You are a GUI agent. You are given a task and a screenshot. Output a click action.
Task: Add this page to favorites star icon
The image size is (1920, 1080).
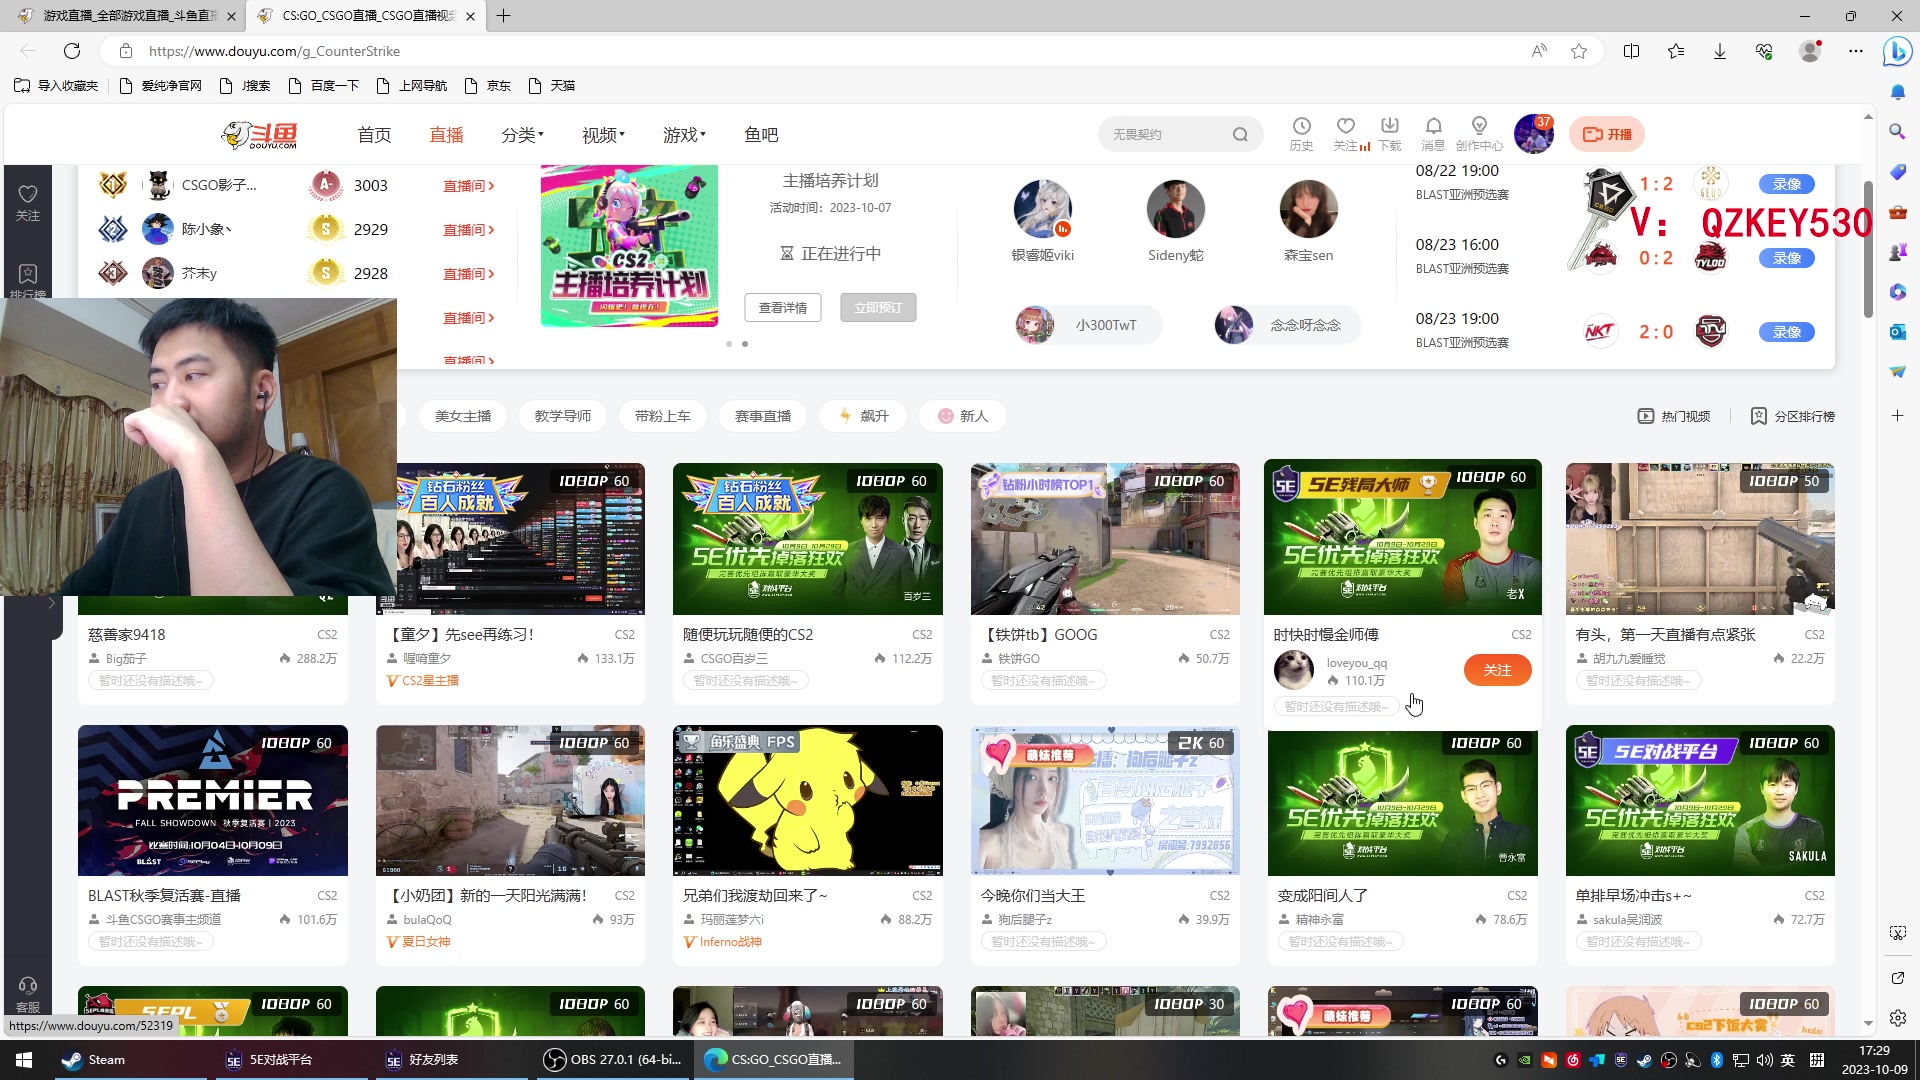click(1579, 51)
